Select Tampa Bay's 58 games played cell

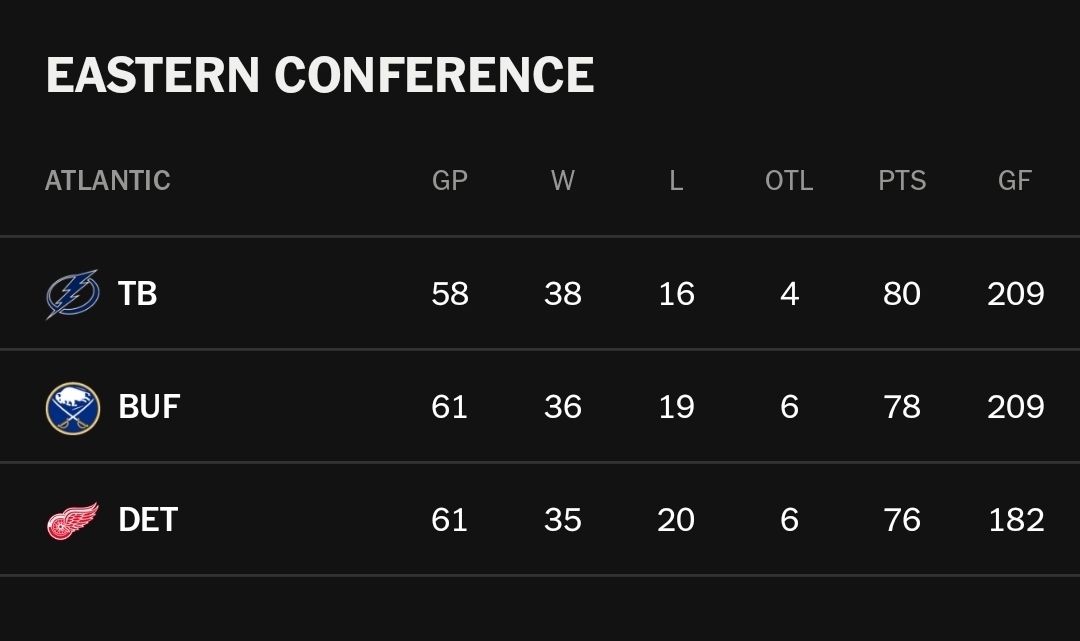tap(450, 294)
